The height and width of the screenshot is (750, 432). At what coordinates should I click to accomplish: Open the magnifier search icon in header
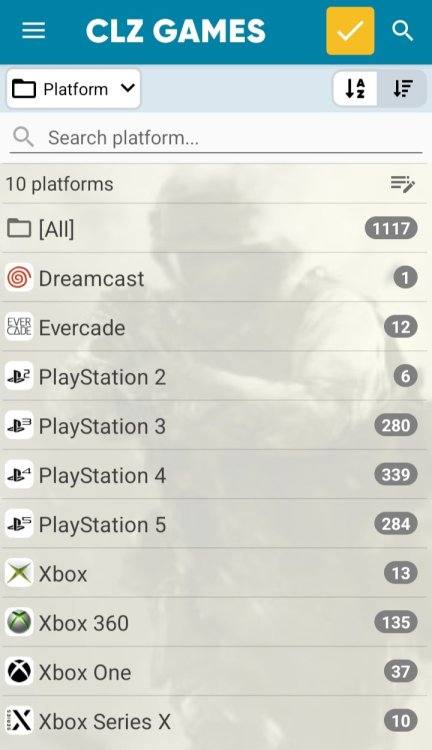[402, 31]
